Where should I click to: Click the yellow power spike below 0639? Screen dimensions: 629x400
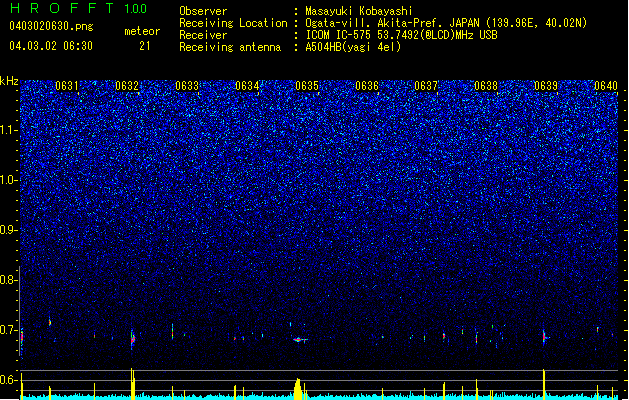tap(544, 384)
